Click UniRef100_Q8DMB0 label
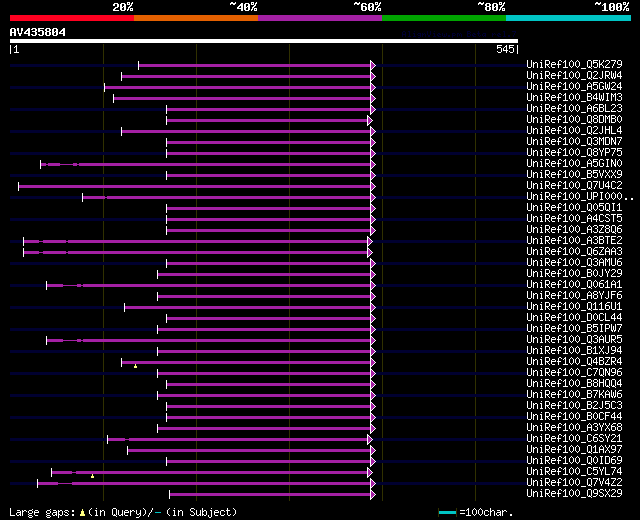This screenshot has height=520, width=640. click(574, 120)
